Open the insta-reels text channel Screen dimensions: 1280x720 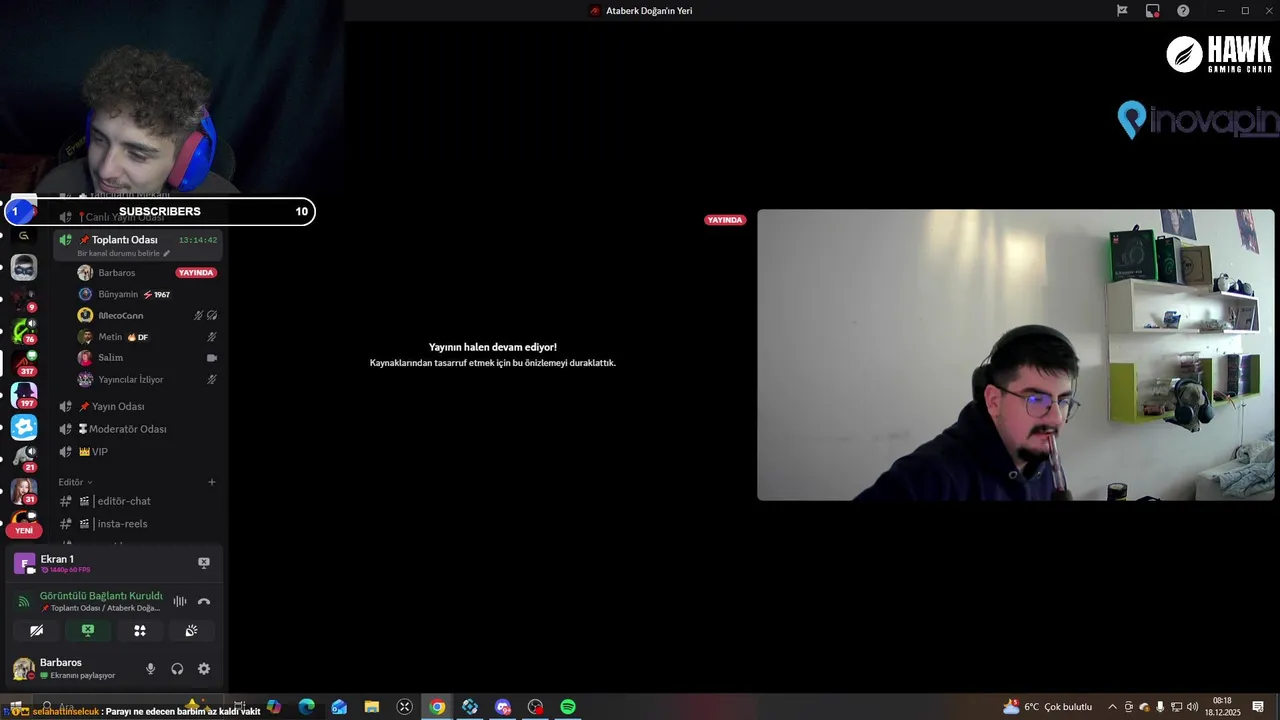138,524
